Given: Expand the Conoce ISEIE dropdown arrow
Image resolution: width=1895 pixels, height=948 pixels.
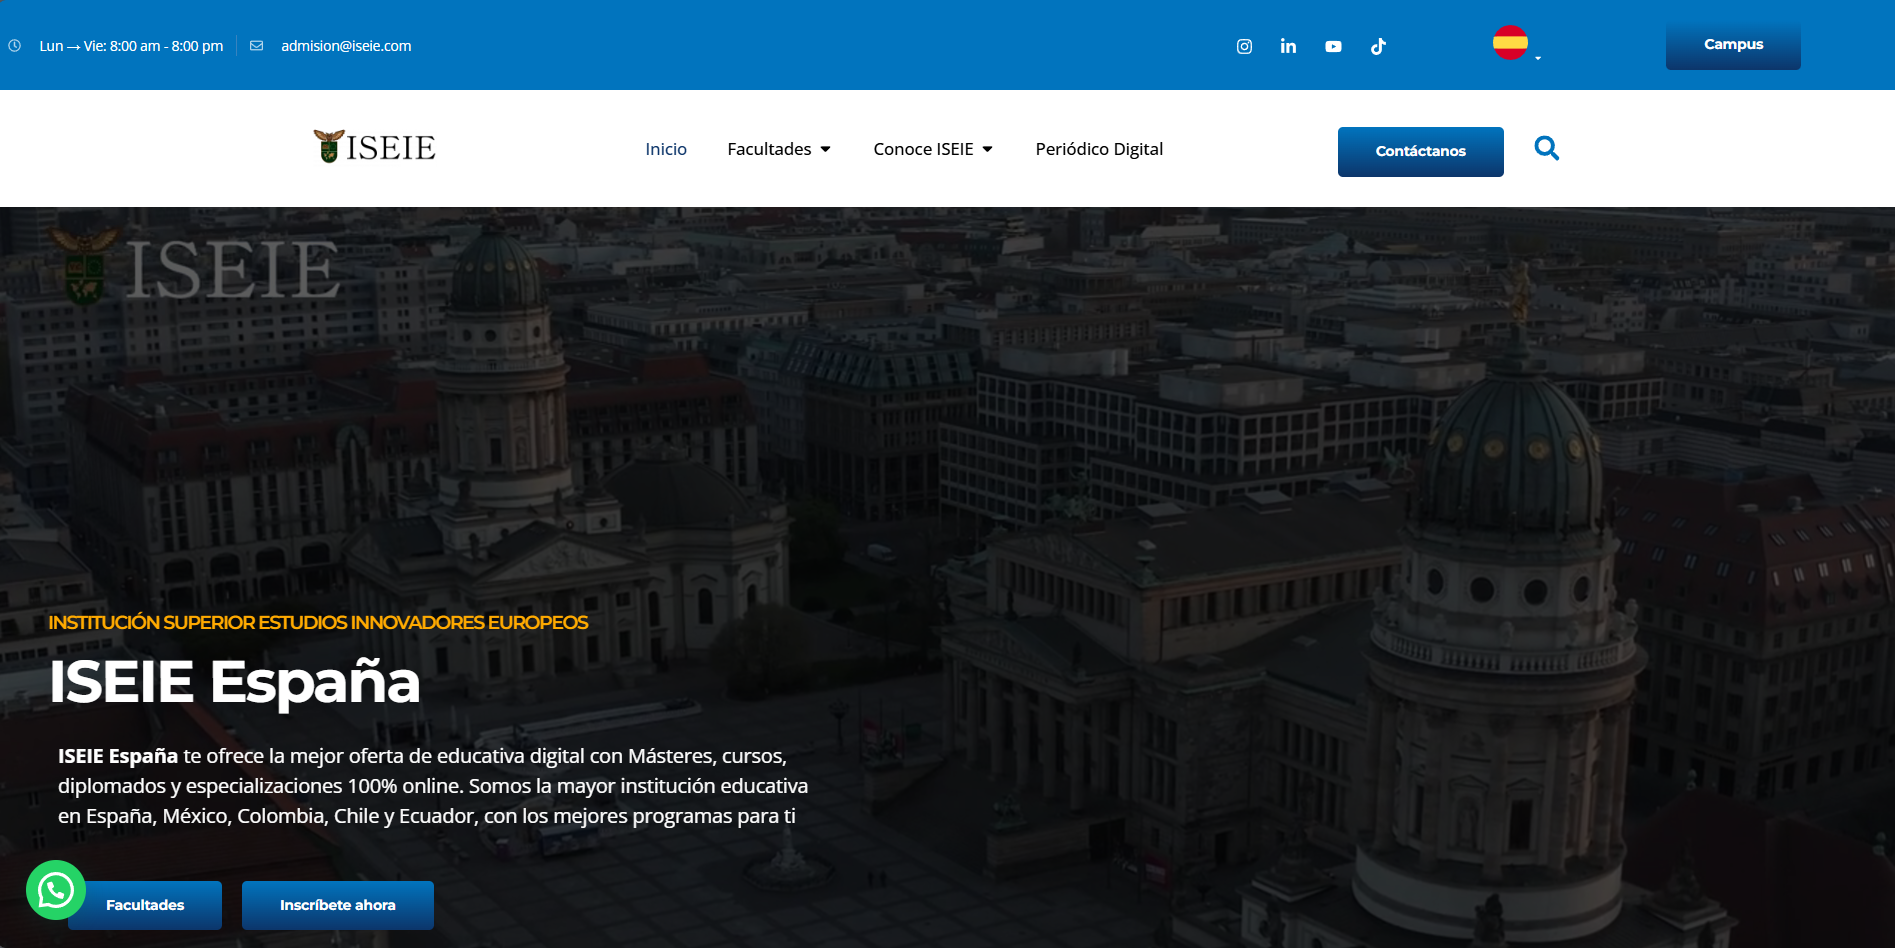Looking at the screenshot, I should coord(987,149).
